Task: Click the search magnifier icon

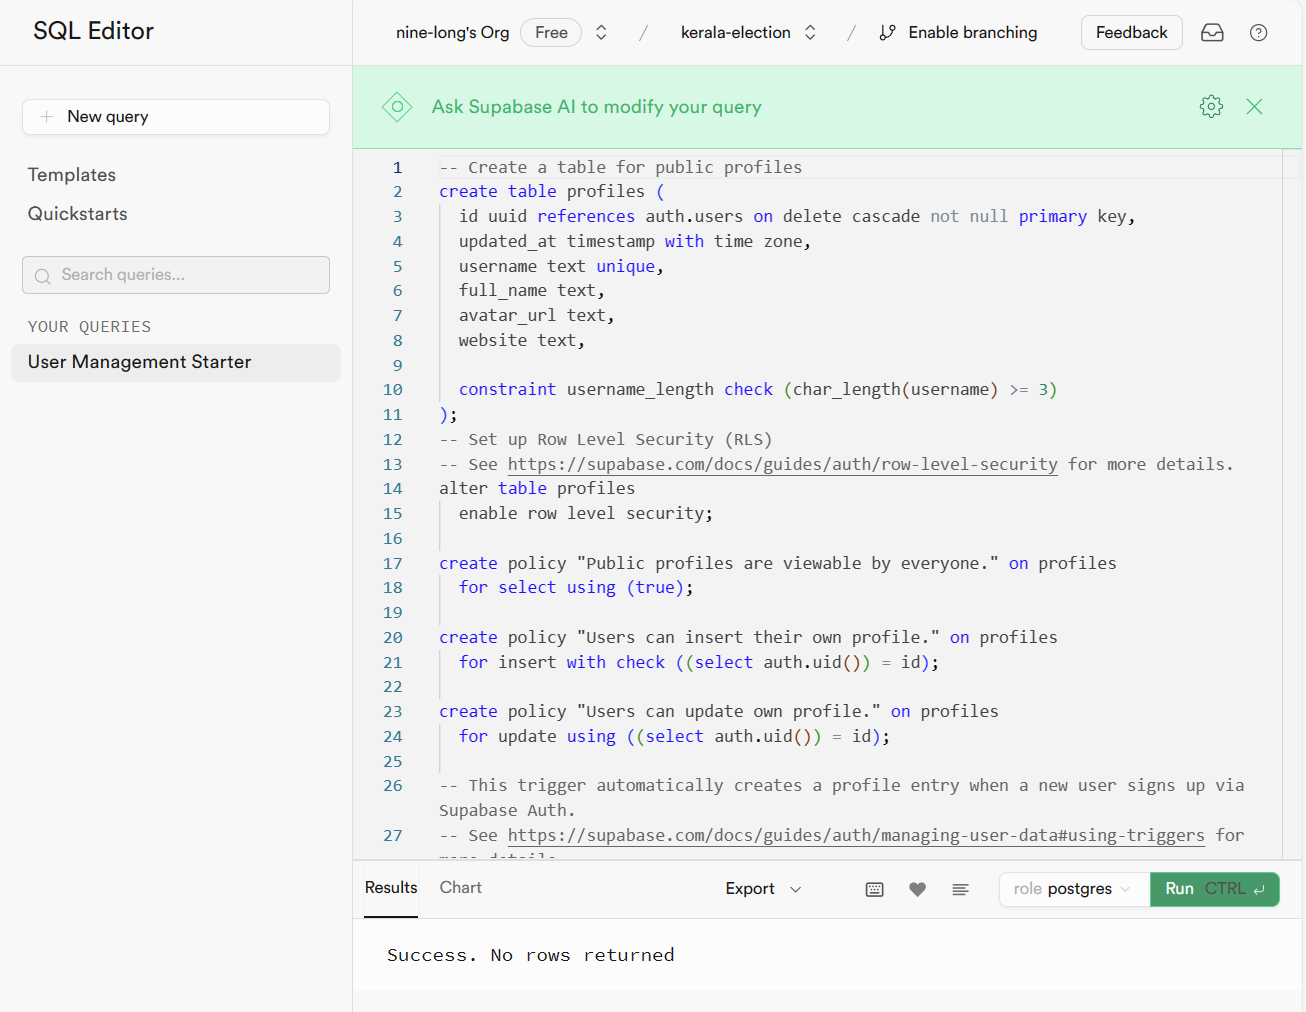Action: [x=42, y=276]
